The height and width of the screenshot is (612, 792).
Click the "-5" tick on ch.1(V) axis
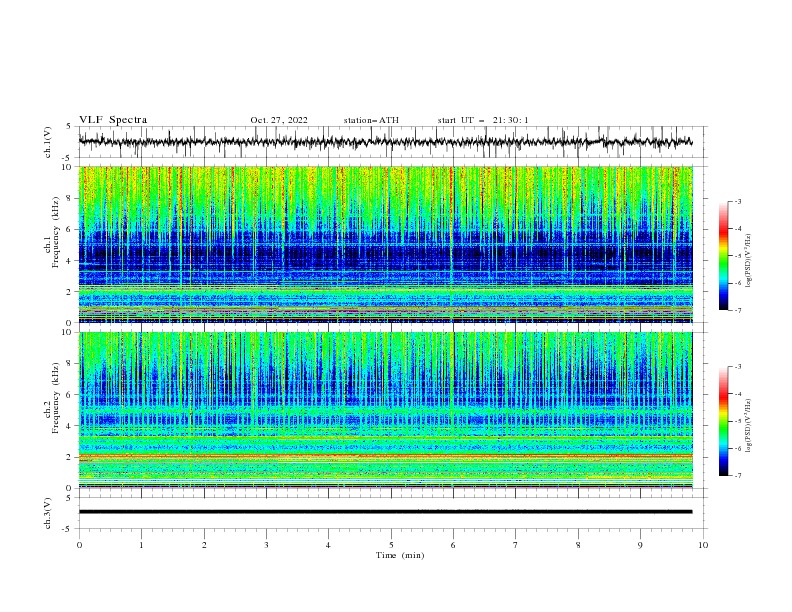[x=68, y=158]
